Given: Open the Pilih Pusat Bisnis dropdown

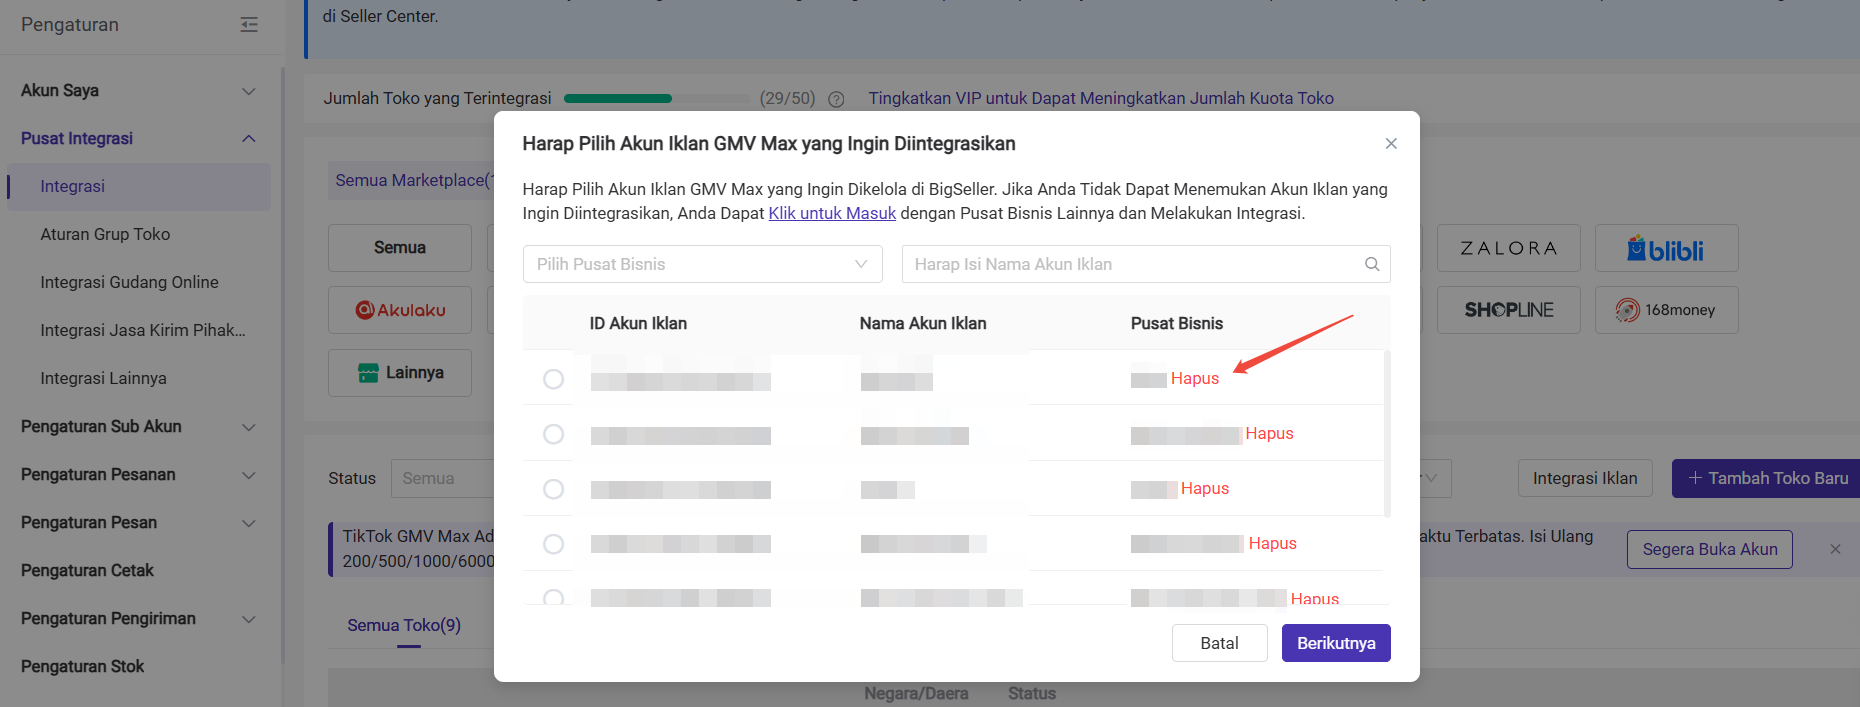Looking at the screenshot, I should pos(702,264).
